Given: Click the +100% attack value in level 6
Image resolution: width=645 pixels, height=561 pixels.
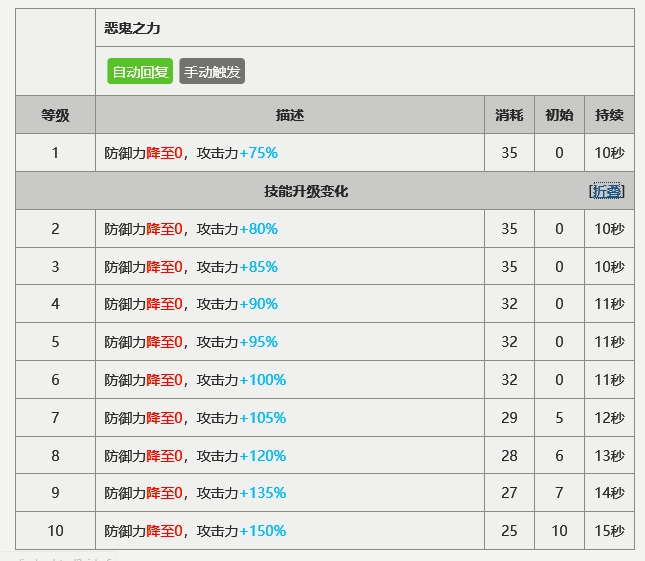Looking at the screenshot, I should pyautogui.click(x=262, y=380).
